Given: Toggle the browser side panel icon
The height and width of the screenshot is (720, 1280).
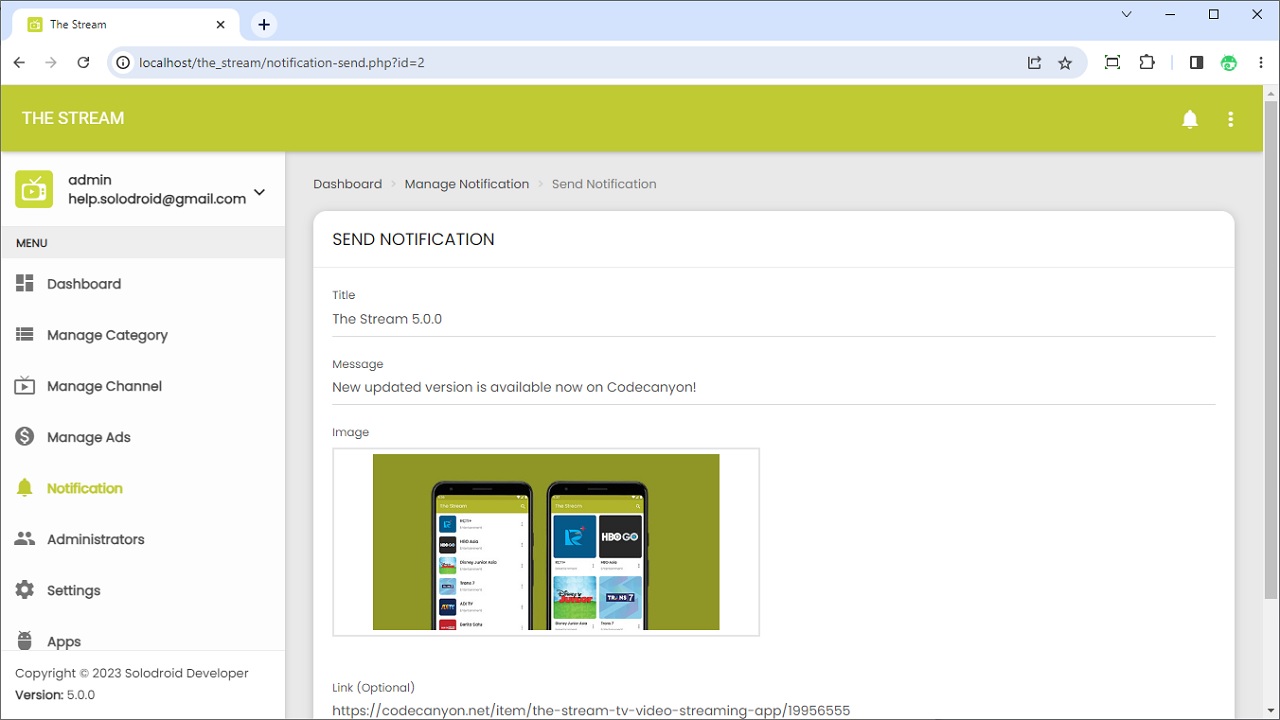Looking at the screenshot, I should 1196,62.
